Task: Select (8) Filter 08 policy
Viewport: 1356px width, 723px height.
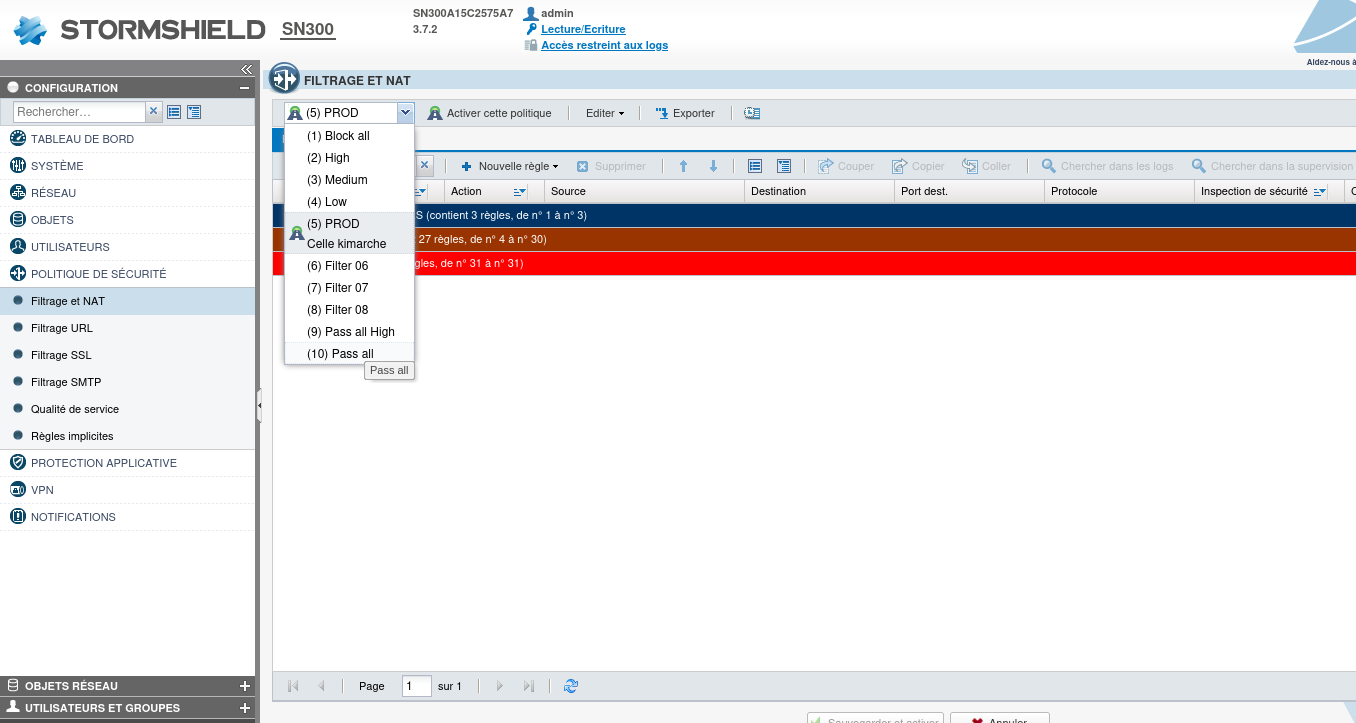Action: pos(349,310)
